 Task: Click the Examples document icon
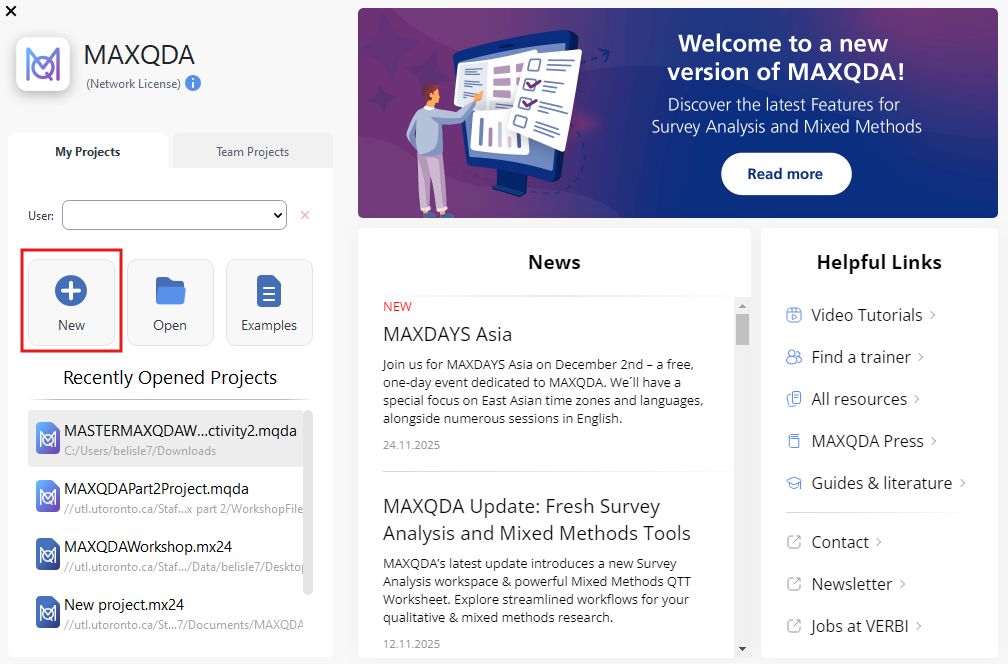coord(269,291)
